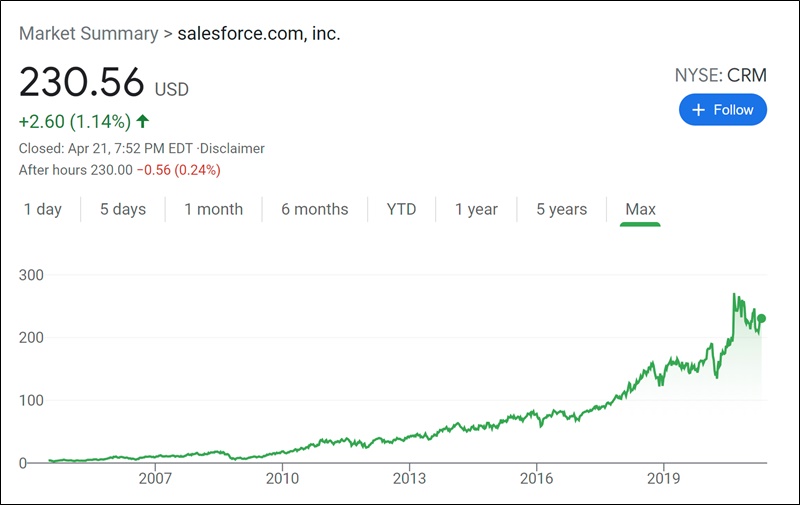Switch to the 5 days tab

122,209
